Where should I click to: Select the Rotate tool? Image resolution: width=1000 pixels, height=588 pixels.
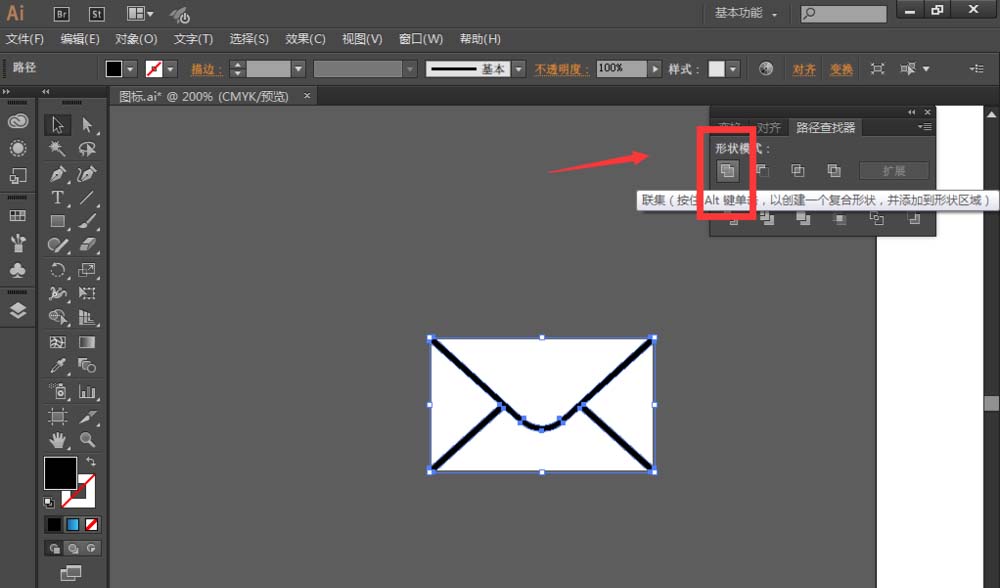pos(57,270)
